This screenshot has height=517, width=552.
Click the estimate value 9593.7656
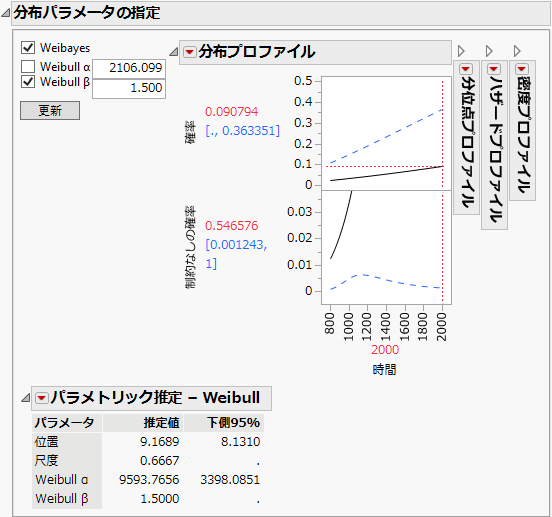(149, 480)
